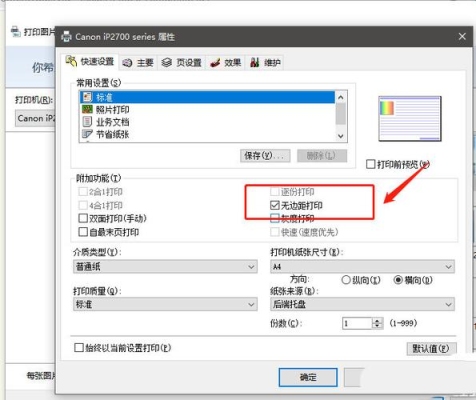The height and width of the screenshot is (400, 476).
Task: Click the print layout preview thumbnail
Action: (410, 119)
